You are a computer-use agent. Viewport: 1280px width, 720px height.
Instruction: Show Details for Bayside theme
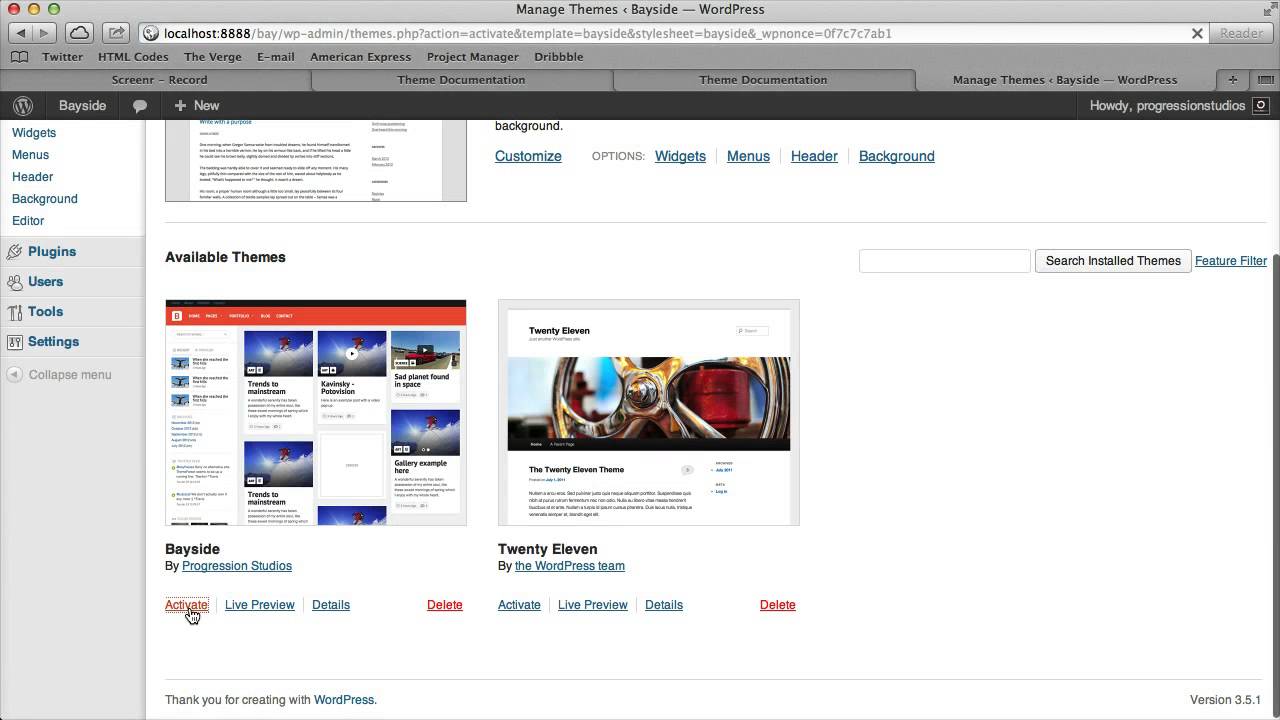[331, 605]
